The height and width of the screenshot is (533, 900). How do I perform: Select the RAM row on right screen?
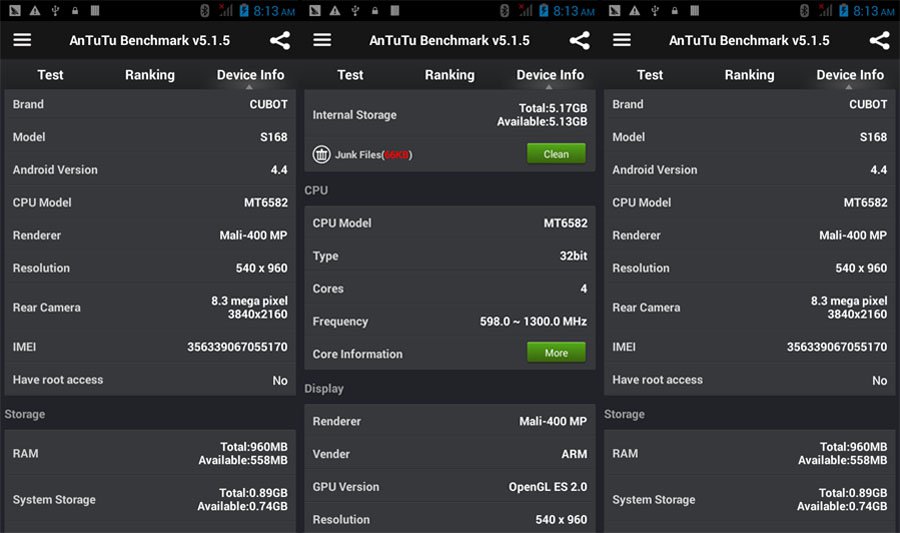click(x=749, y=453)
